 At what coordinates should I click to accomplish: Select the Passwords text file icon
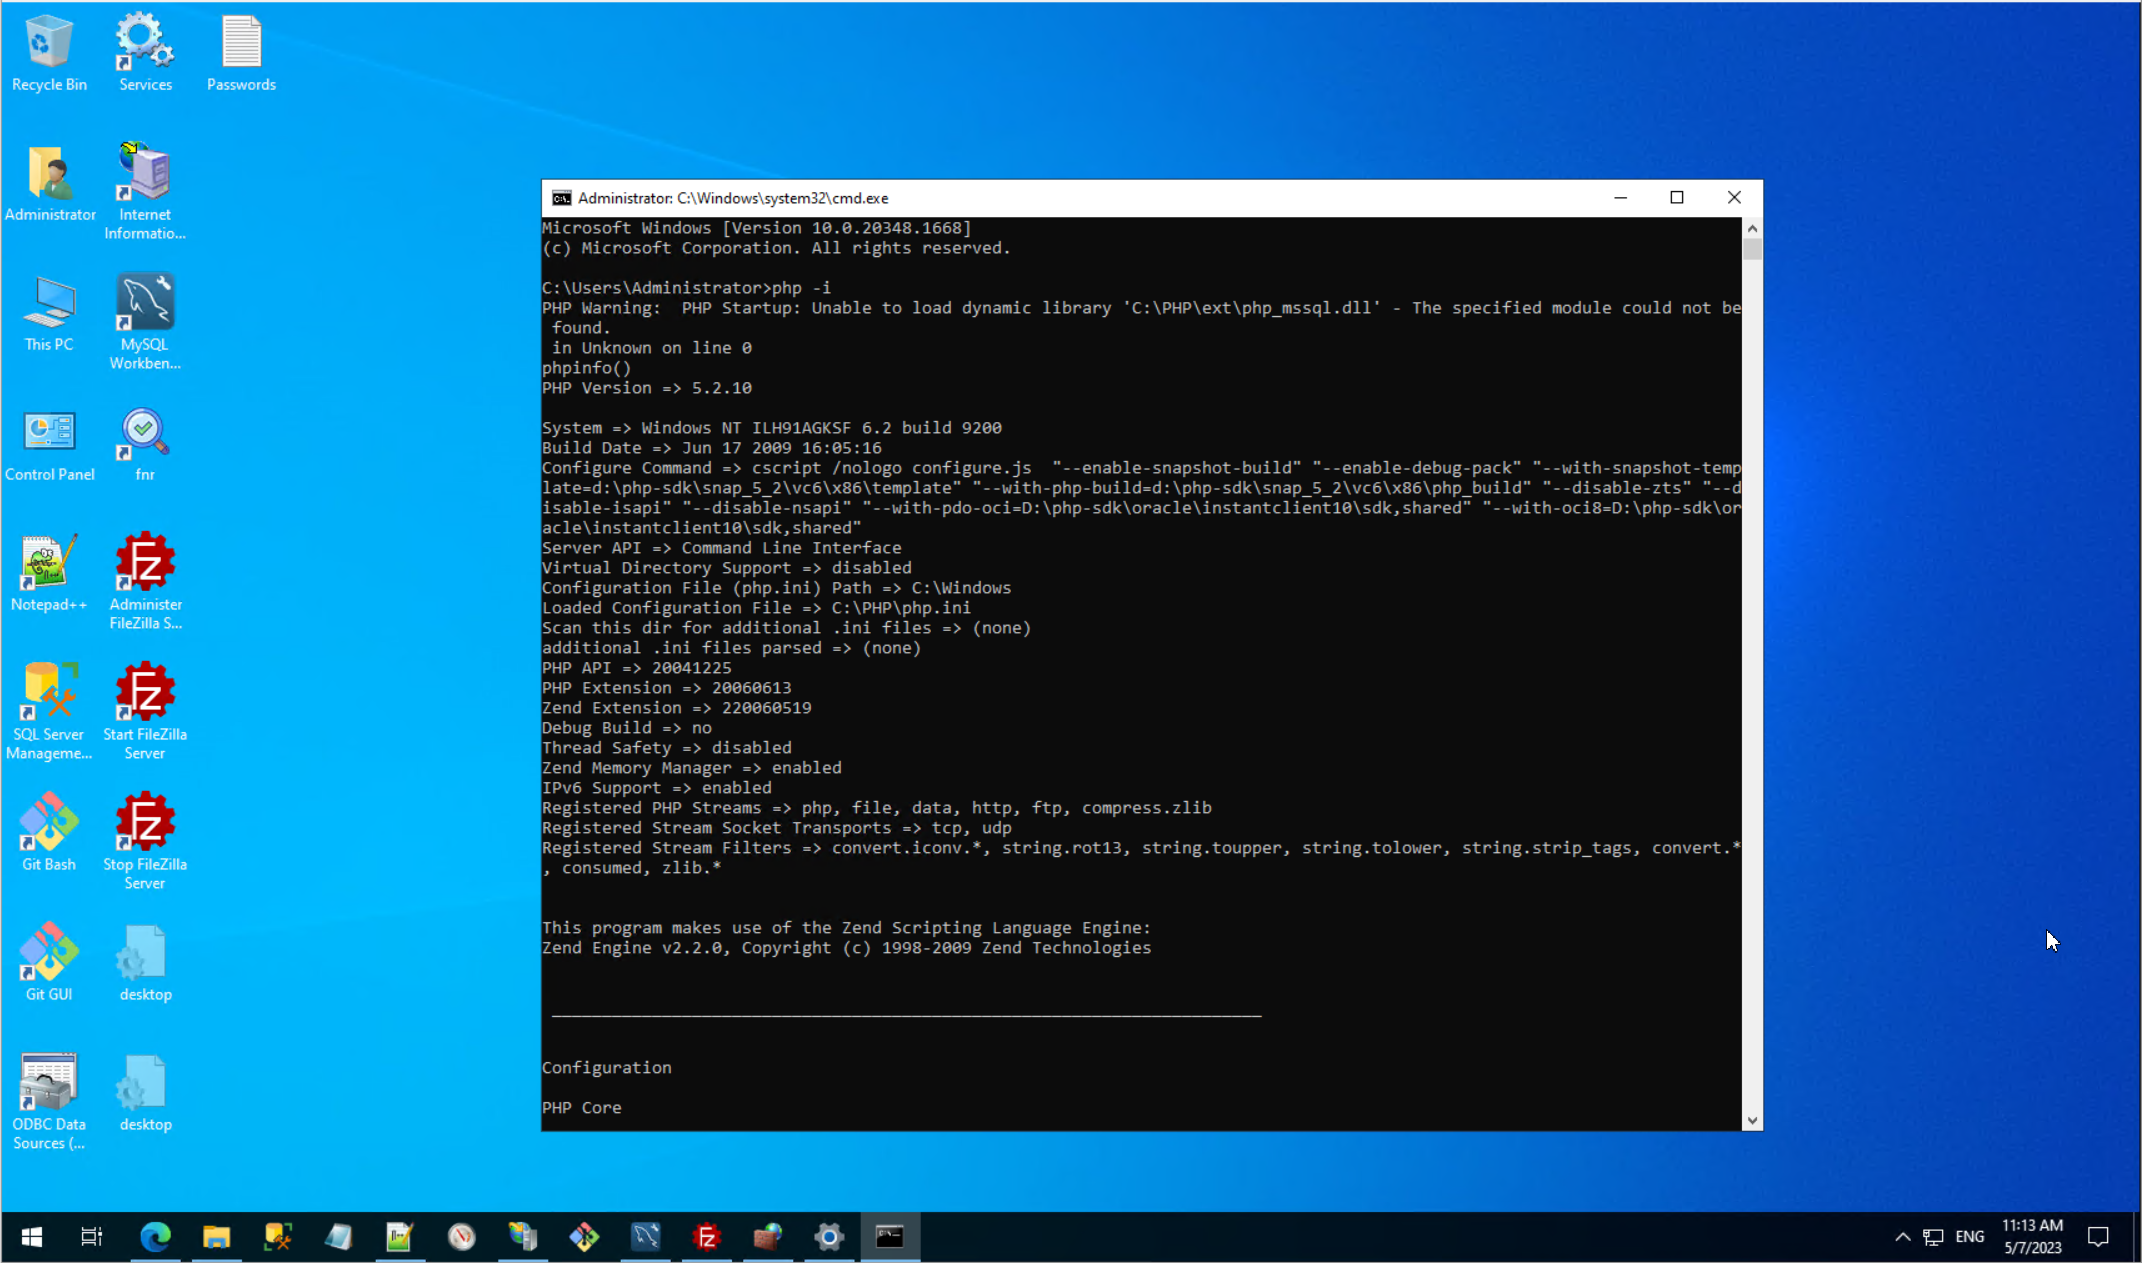tap(241, 53)
